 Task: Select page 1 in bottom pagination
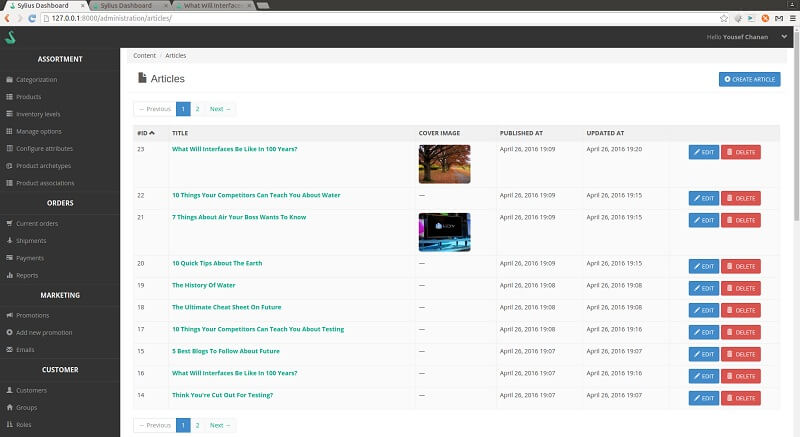(x=183, y=425)
